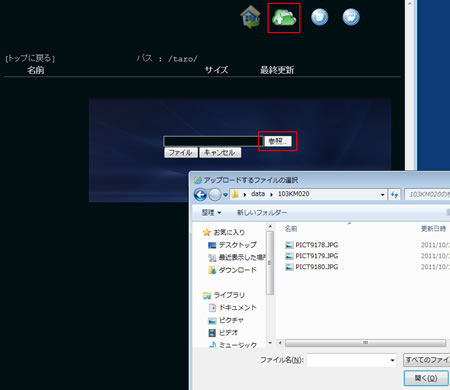Click sidebar scroll up arrow
The width and height of the screenshot is (450, 390).
pyautogui.click(x=270, y=227)
